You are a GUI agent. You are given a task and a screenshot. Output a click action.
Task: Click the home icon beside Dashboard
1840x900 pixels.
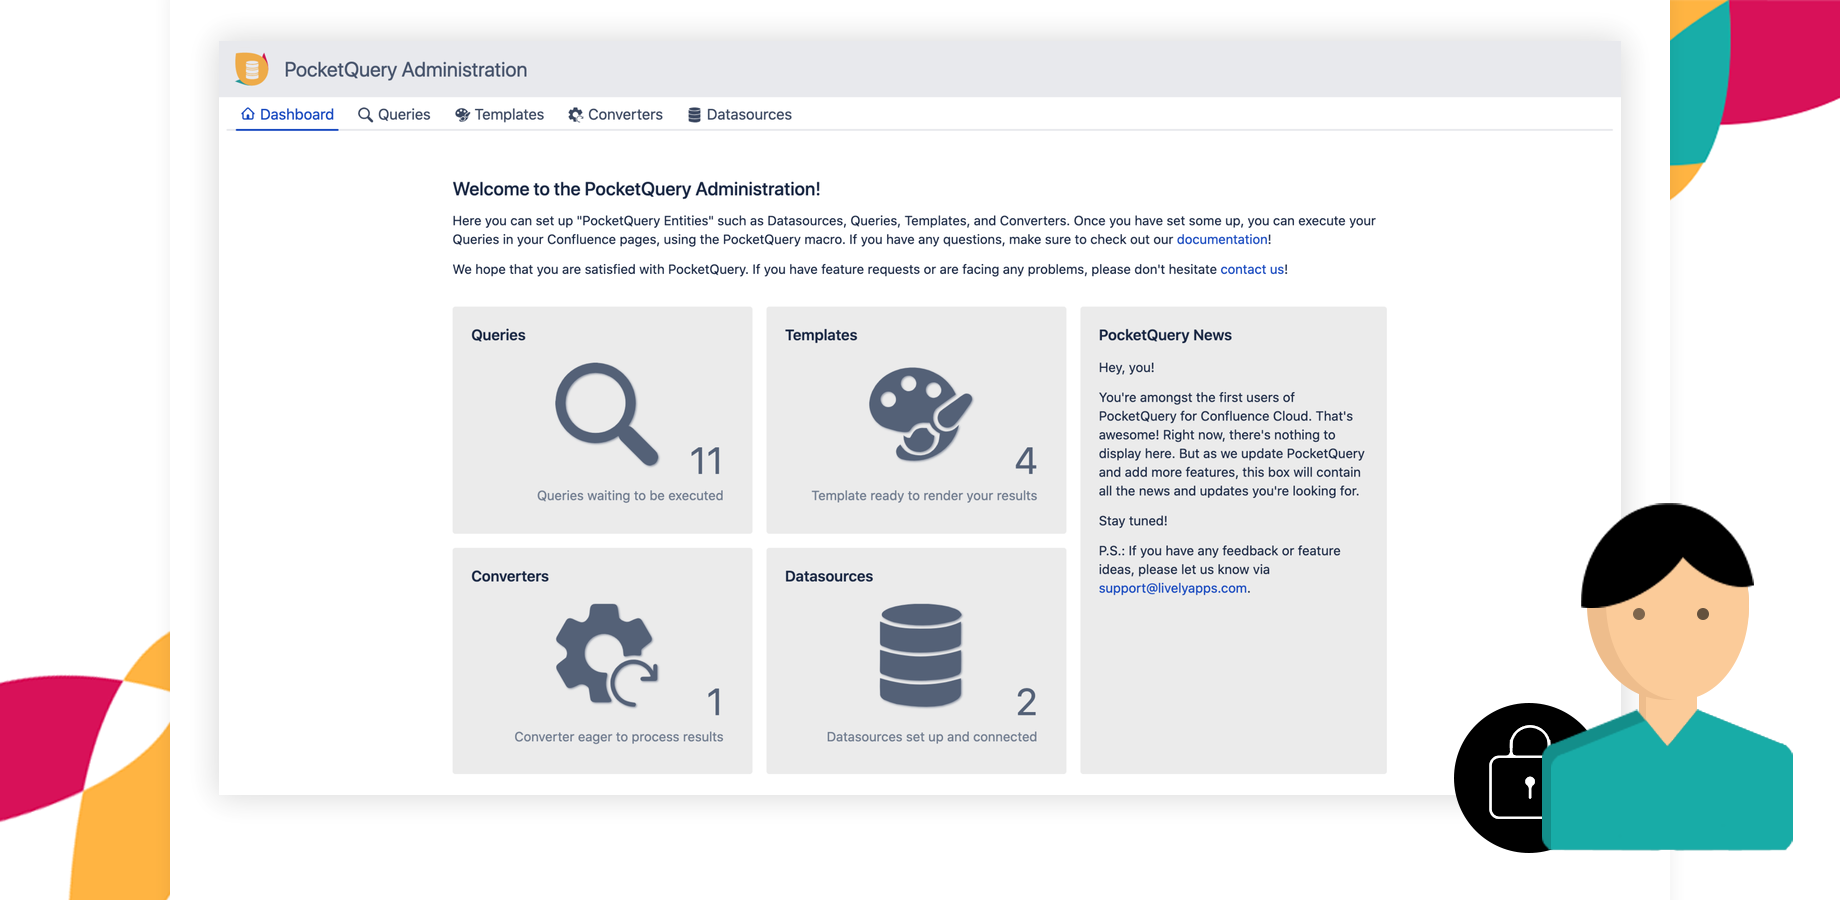click(x=248, y=114)
